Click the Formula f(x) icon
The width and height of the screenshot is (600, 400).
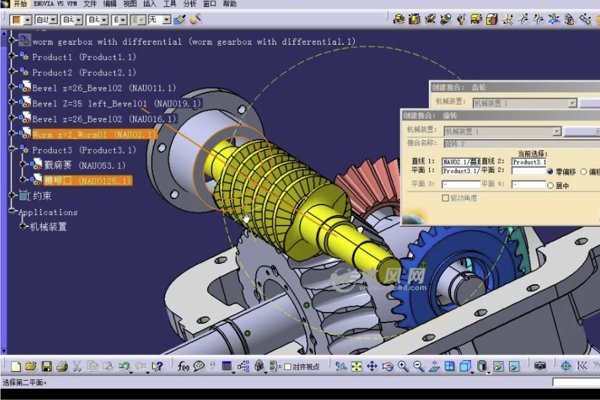pyautogui.click(x=183, y=366)
